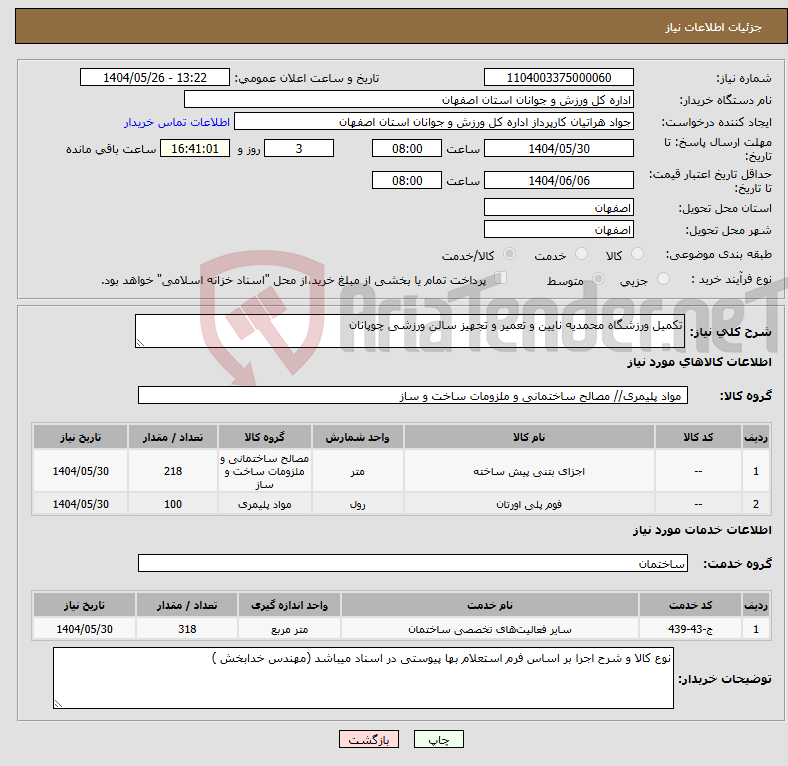Click the goods table گروه کالا column header
Screen dimensions: 788x766
[x=264, y=437]
